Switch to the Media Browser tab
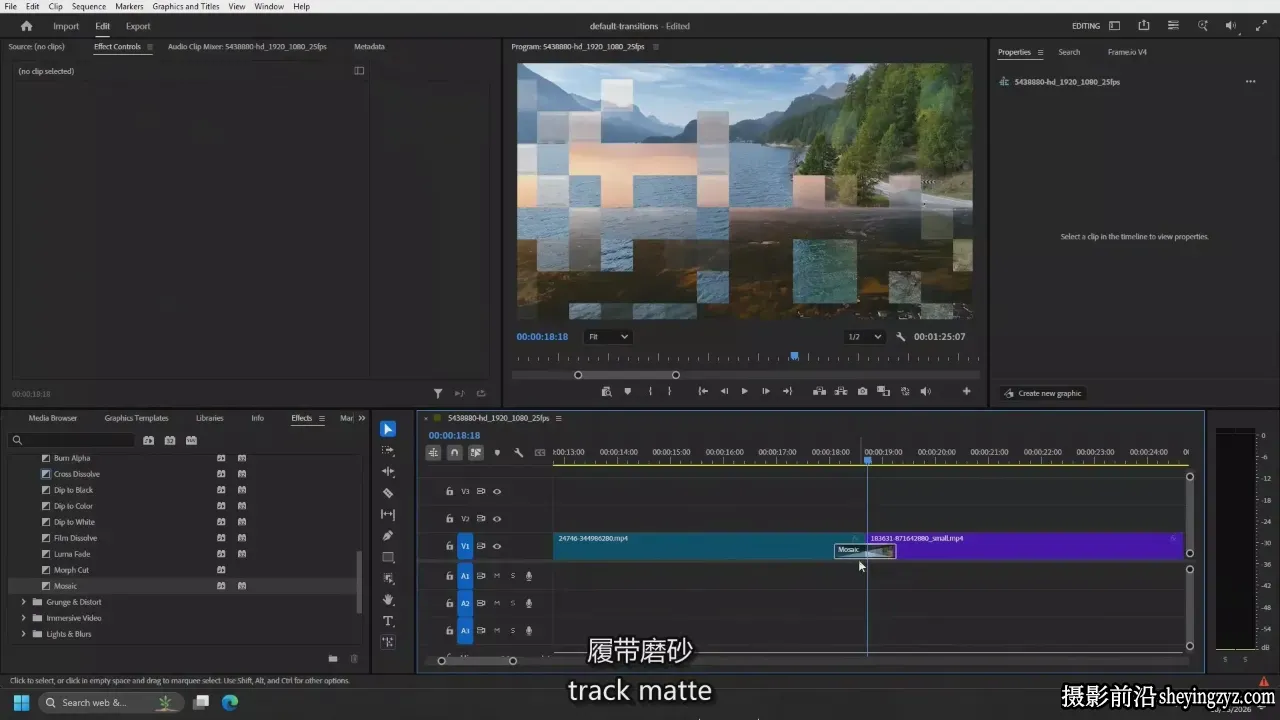Viewport: 1280px width, 720px height. [53, 418]
